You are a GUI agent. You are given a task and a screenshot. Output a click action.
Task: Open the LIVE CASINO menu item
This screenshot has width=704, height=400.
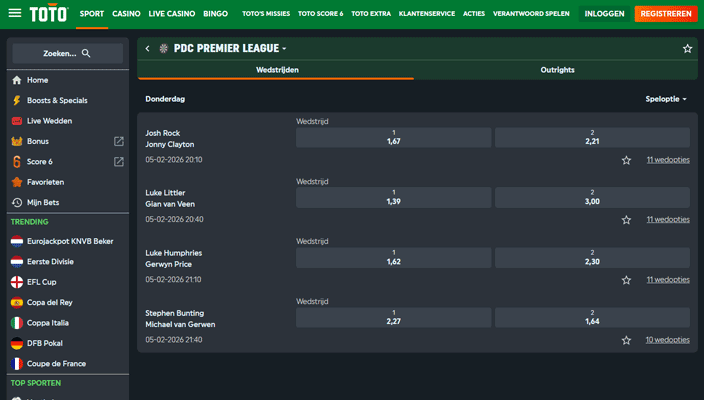tap(172, 14)
